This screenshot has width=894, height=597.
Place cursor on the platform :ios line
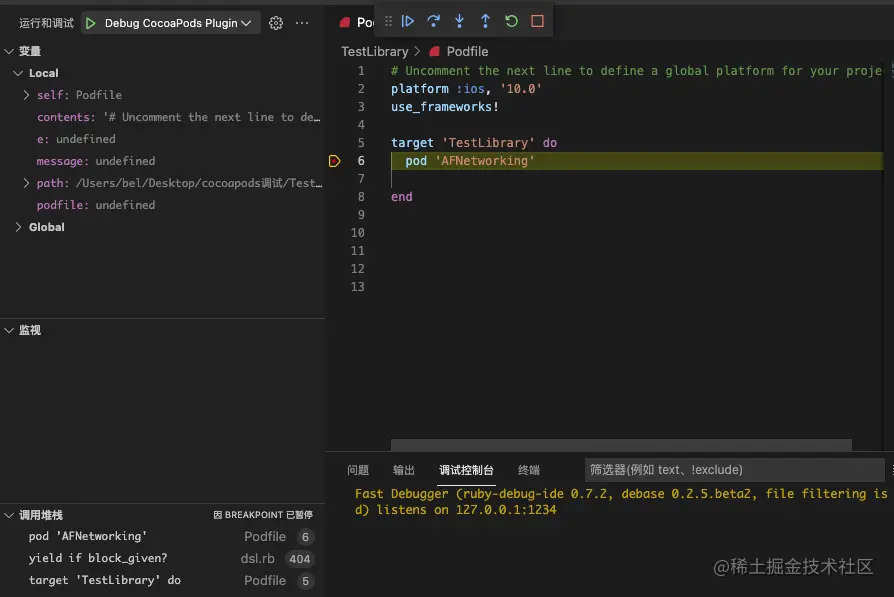pos(466,89)
